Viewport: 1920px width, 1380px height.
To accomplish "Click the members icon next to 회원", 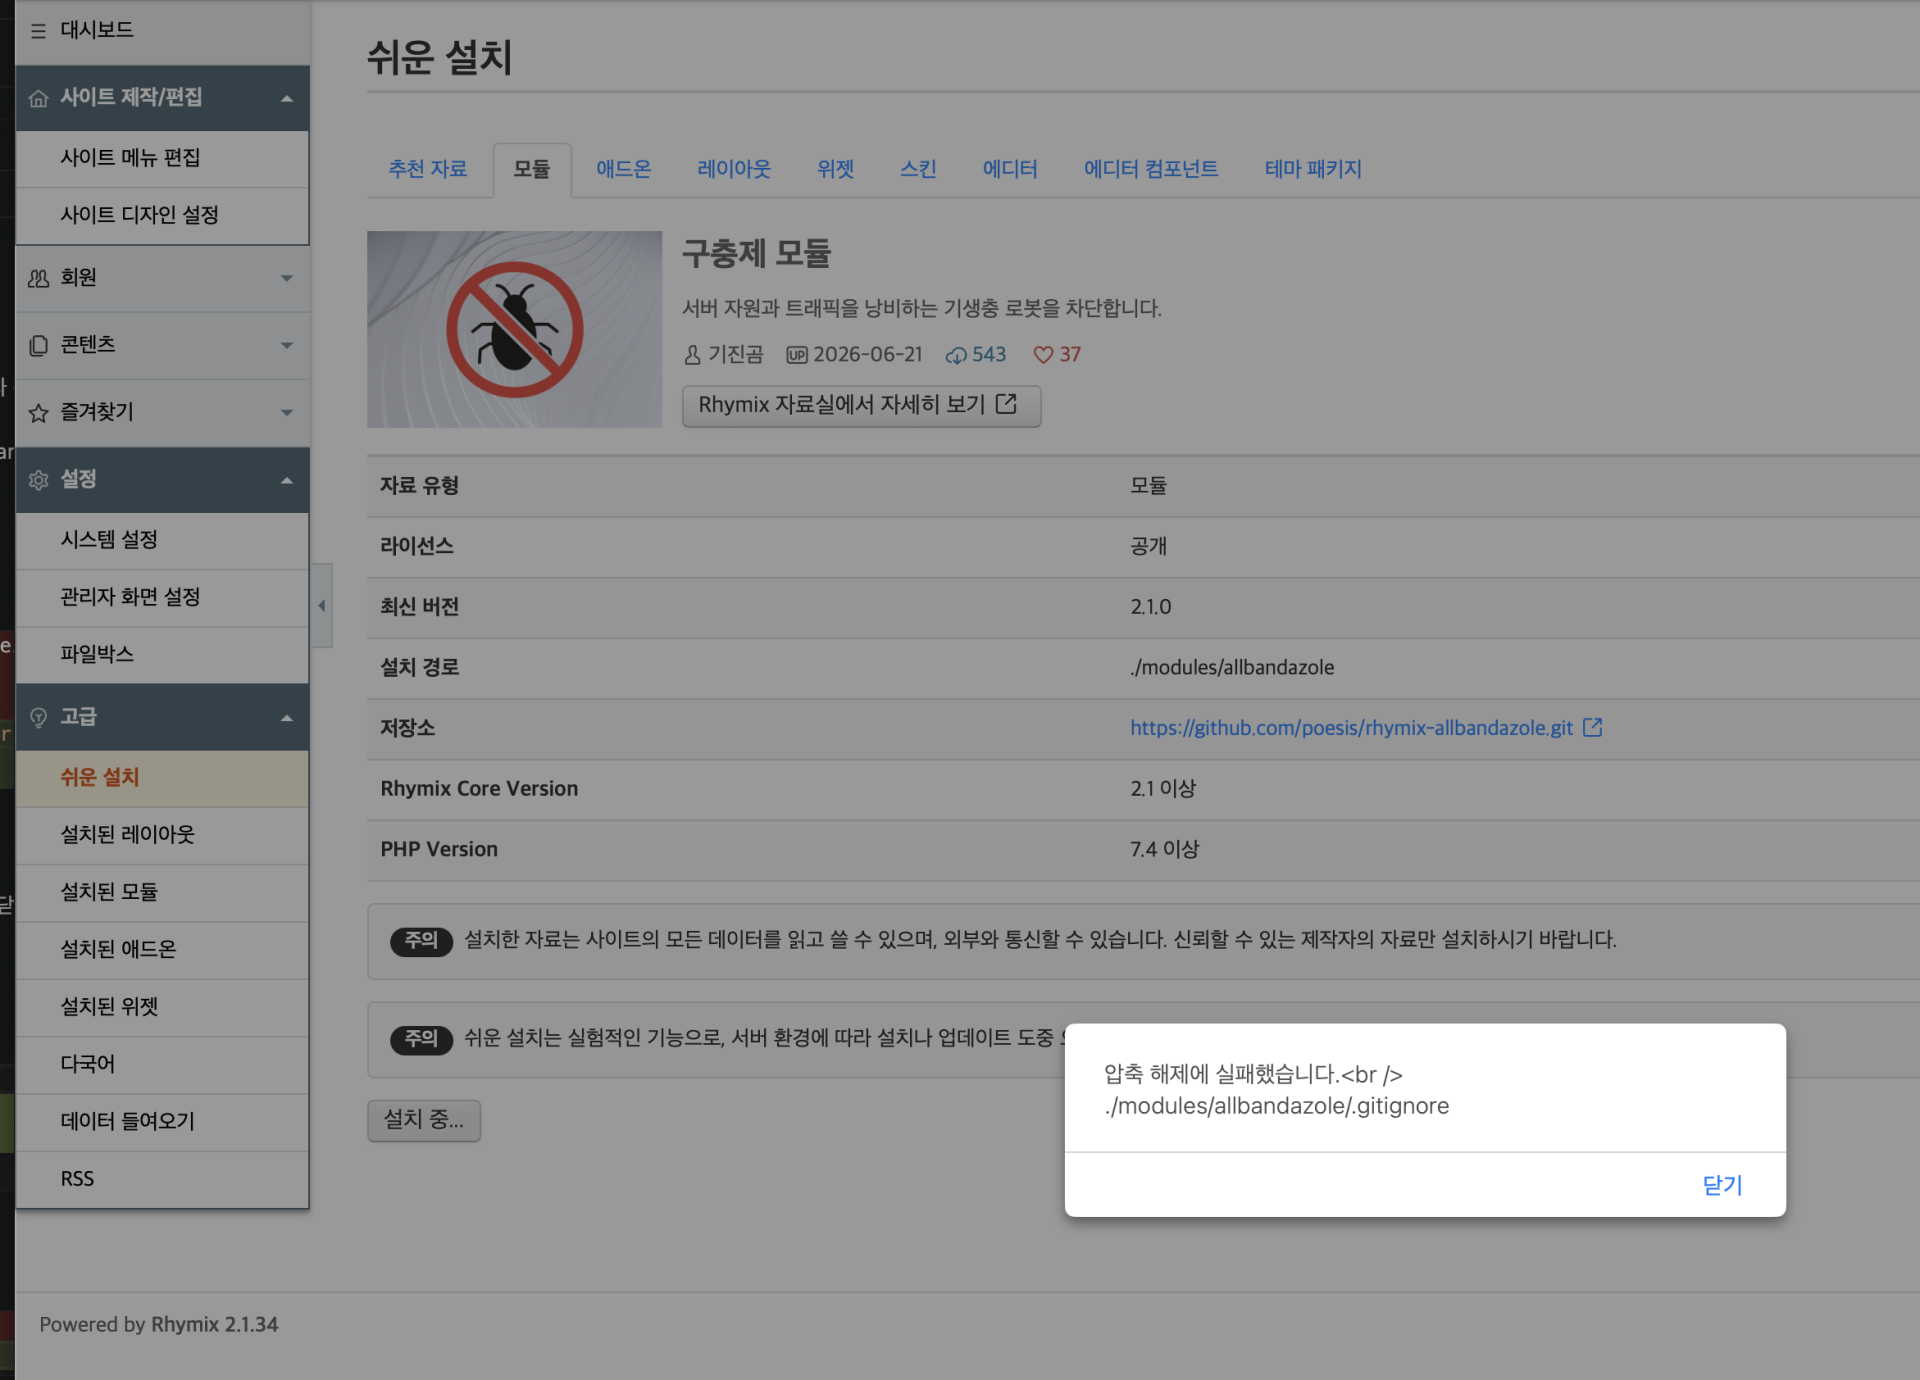I will pos(38,278).
